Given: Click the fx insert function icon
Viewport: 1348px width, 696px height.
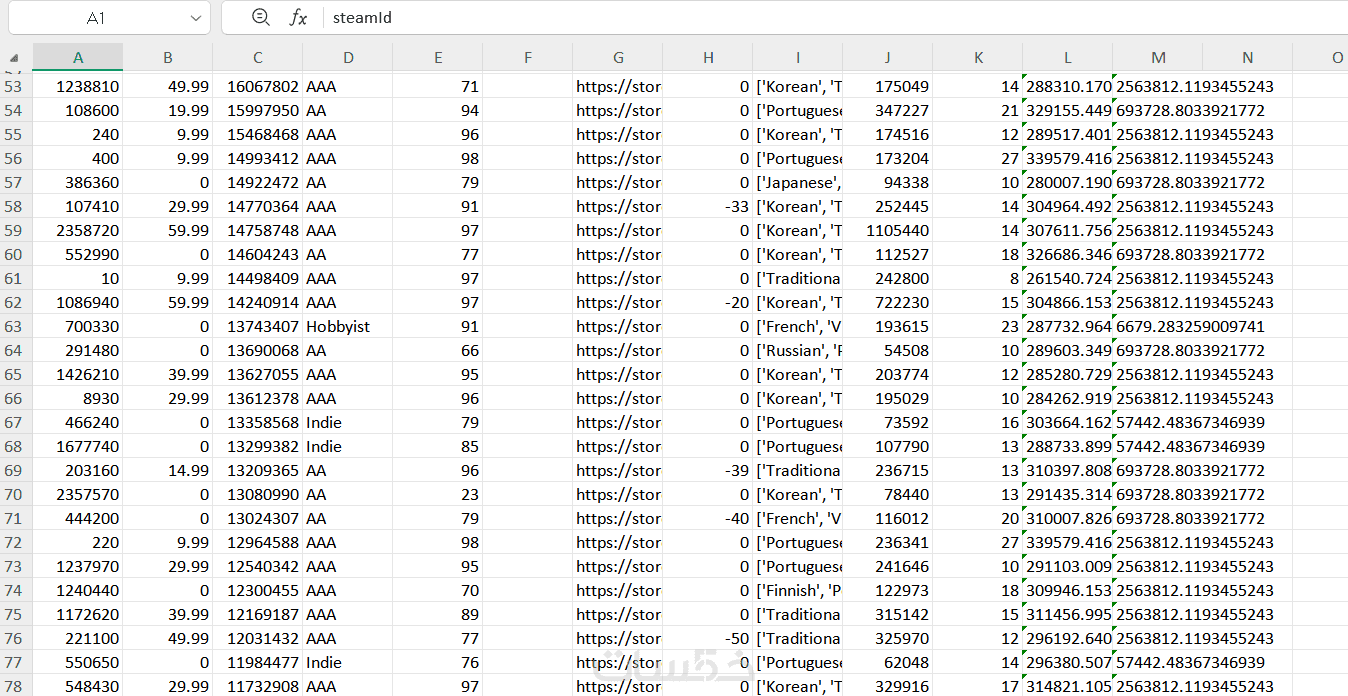Looking at the screenshot, I should pos(298,17).
